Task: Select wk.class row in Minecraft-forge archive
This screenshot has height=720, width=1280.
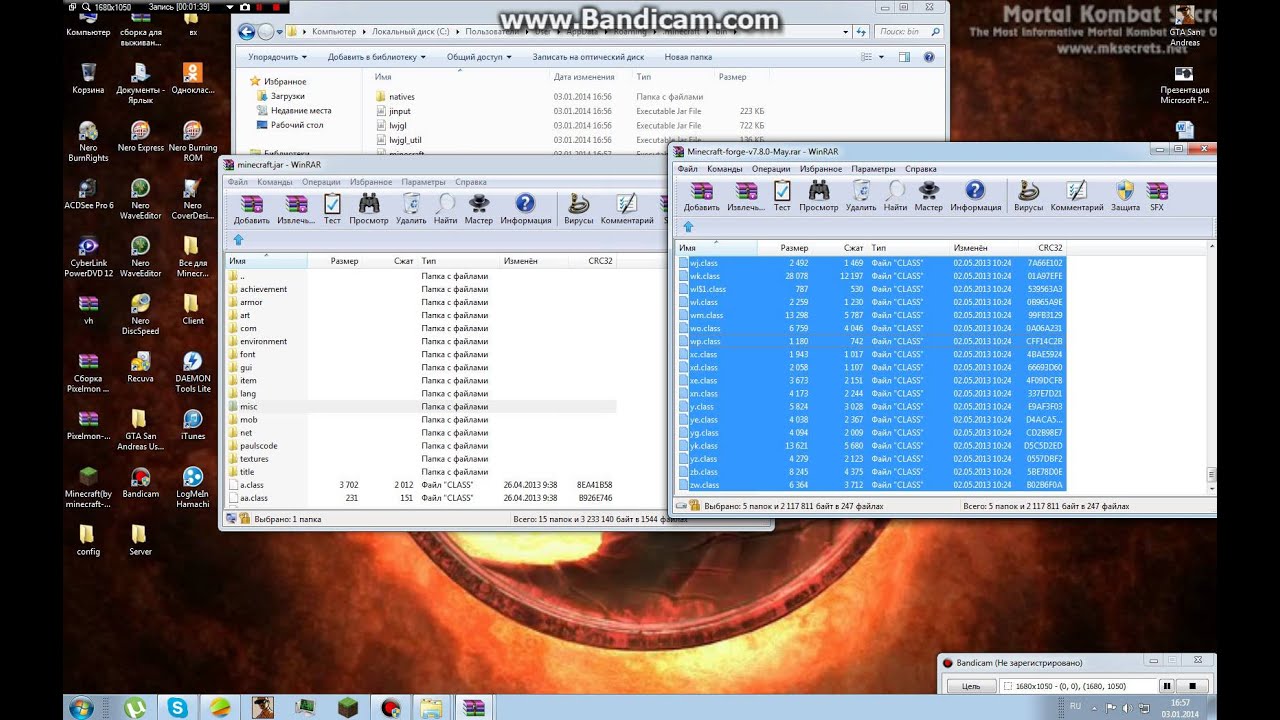Action: pyautogui.click(x=871, y=275)
